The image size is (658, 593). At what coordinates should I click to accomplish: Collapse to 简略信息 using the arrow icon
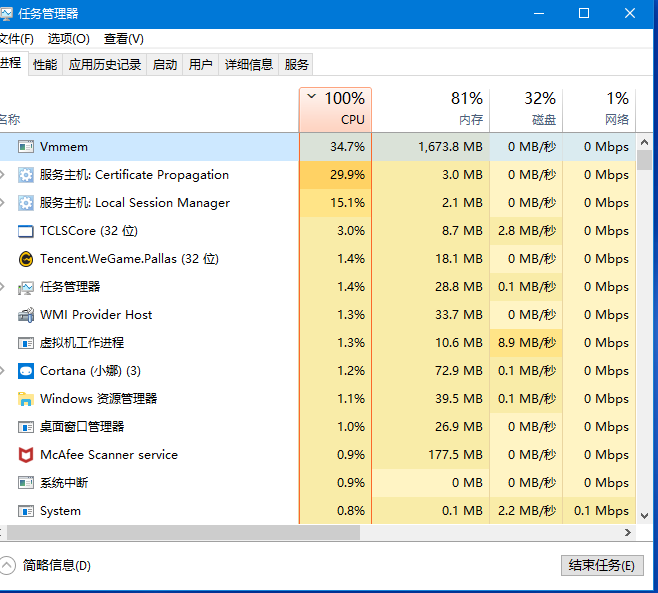click(x=7, y=565)
